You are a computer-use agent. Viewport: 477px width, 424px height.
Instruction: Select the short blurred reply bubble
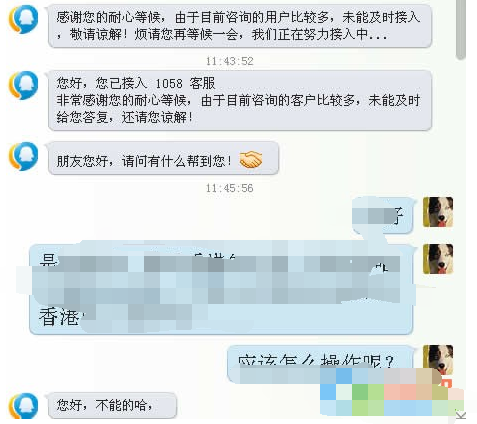point(384,215)
